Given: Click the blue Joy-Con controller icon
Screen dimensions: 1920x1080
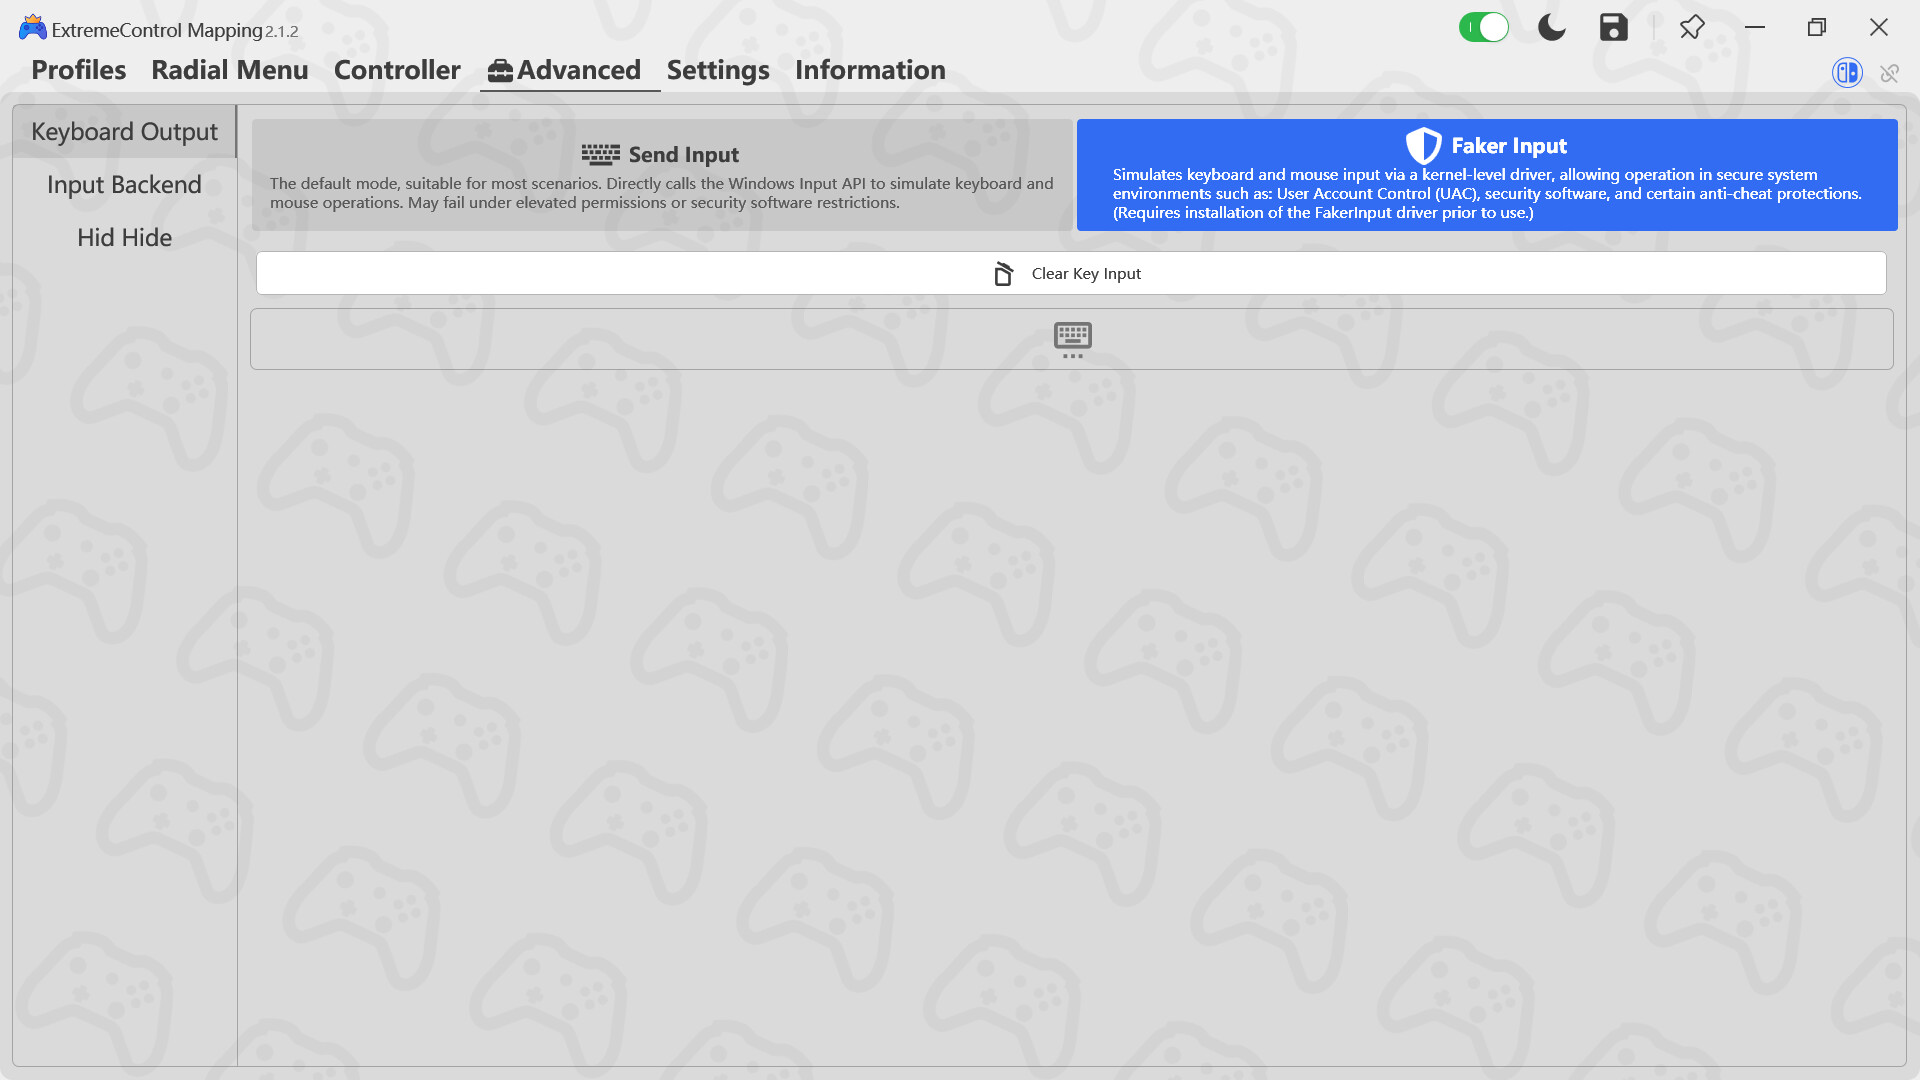Looking at the screenshot, I should pyautogui.click(x=1846, y=72).
